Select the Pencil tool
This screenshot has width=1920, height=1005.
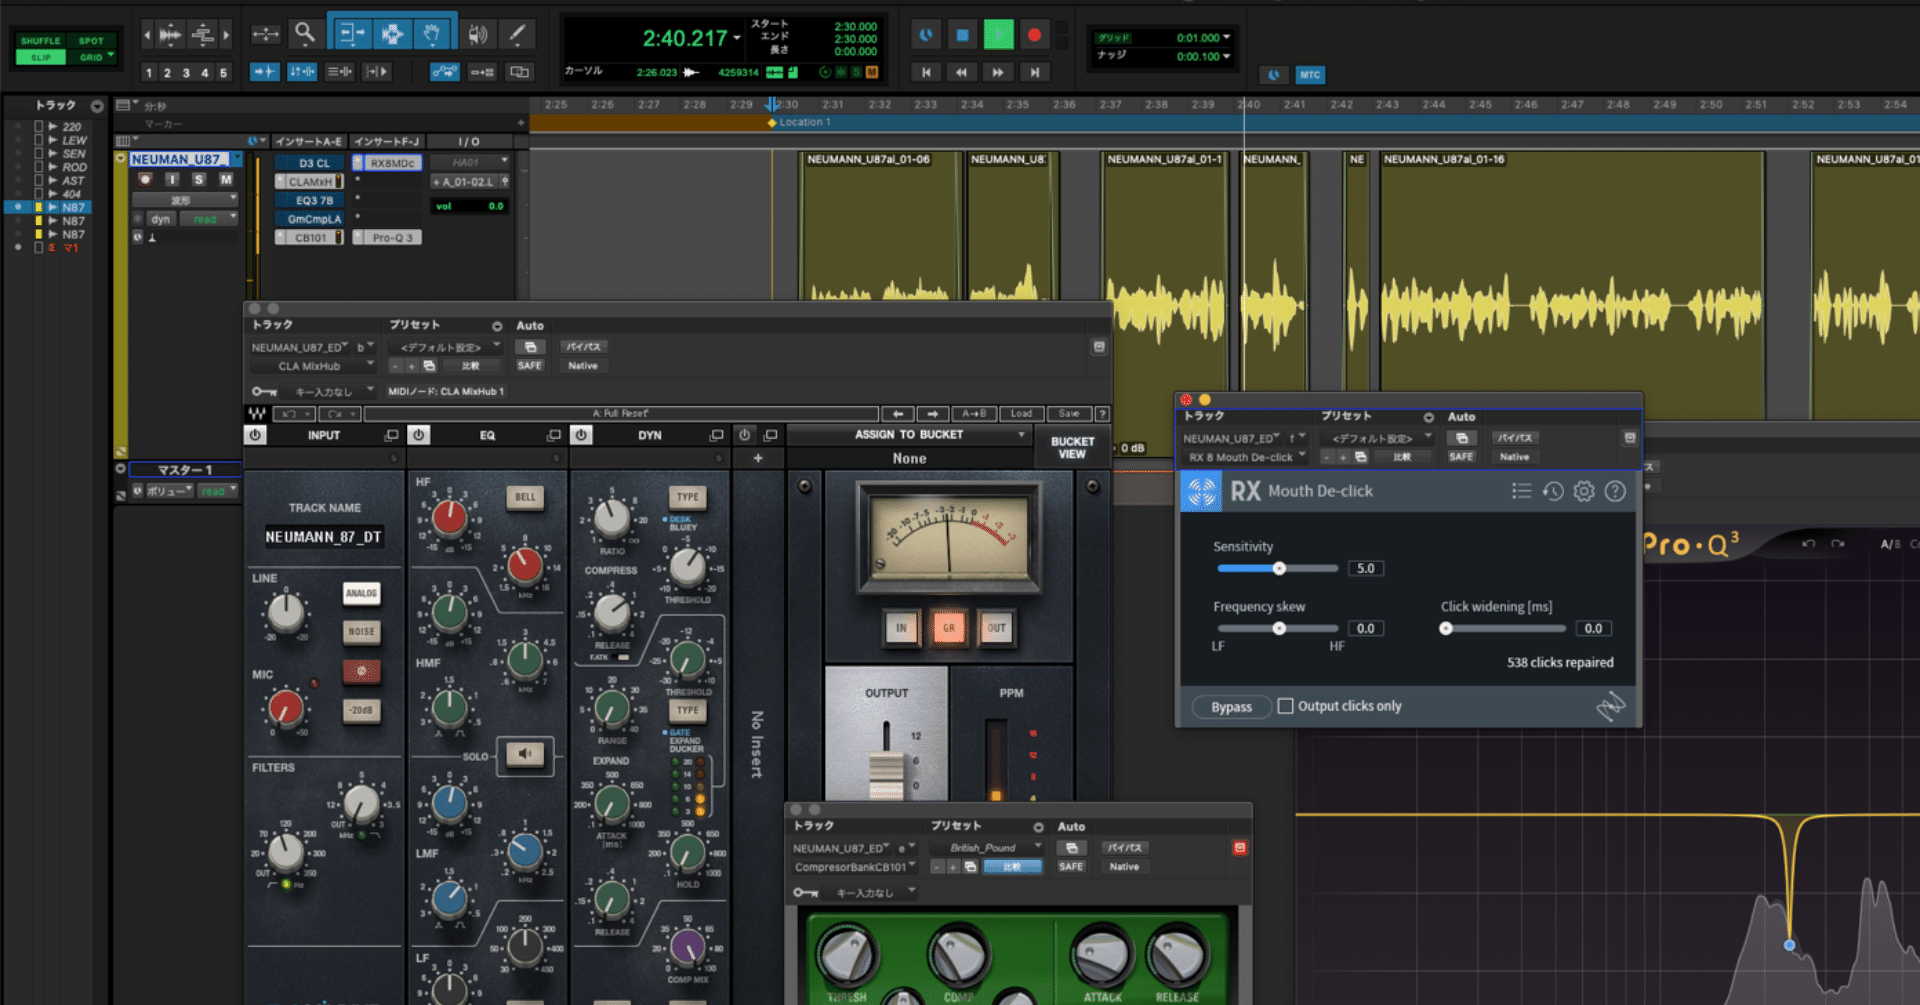(518, 34)
